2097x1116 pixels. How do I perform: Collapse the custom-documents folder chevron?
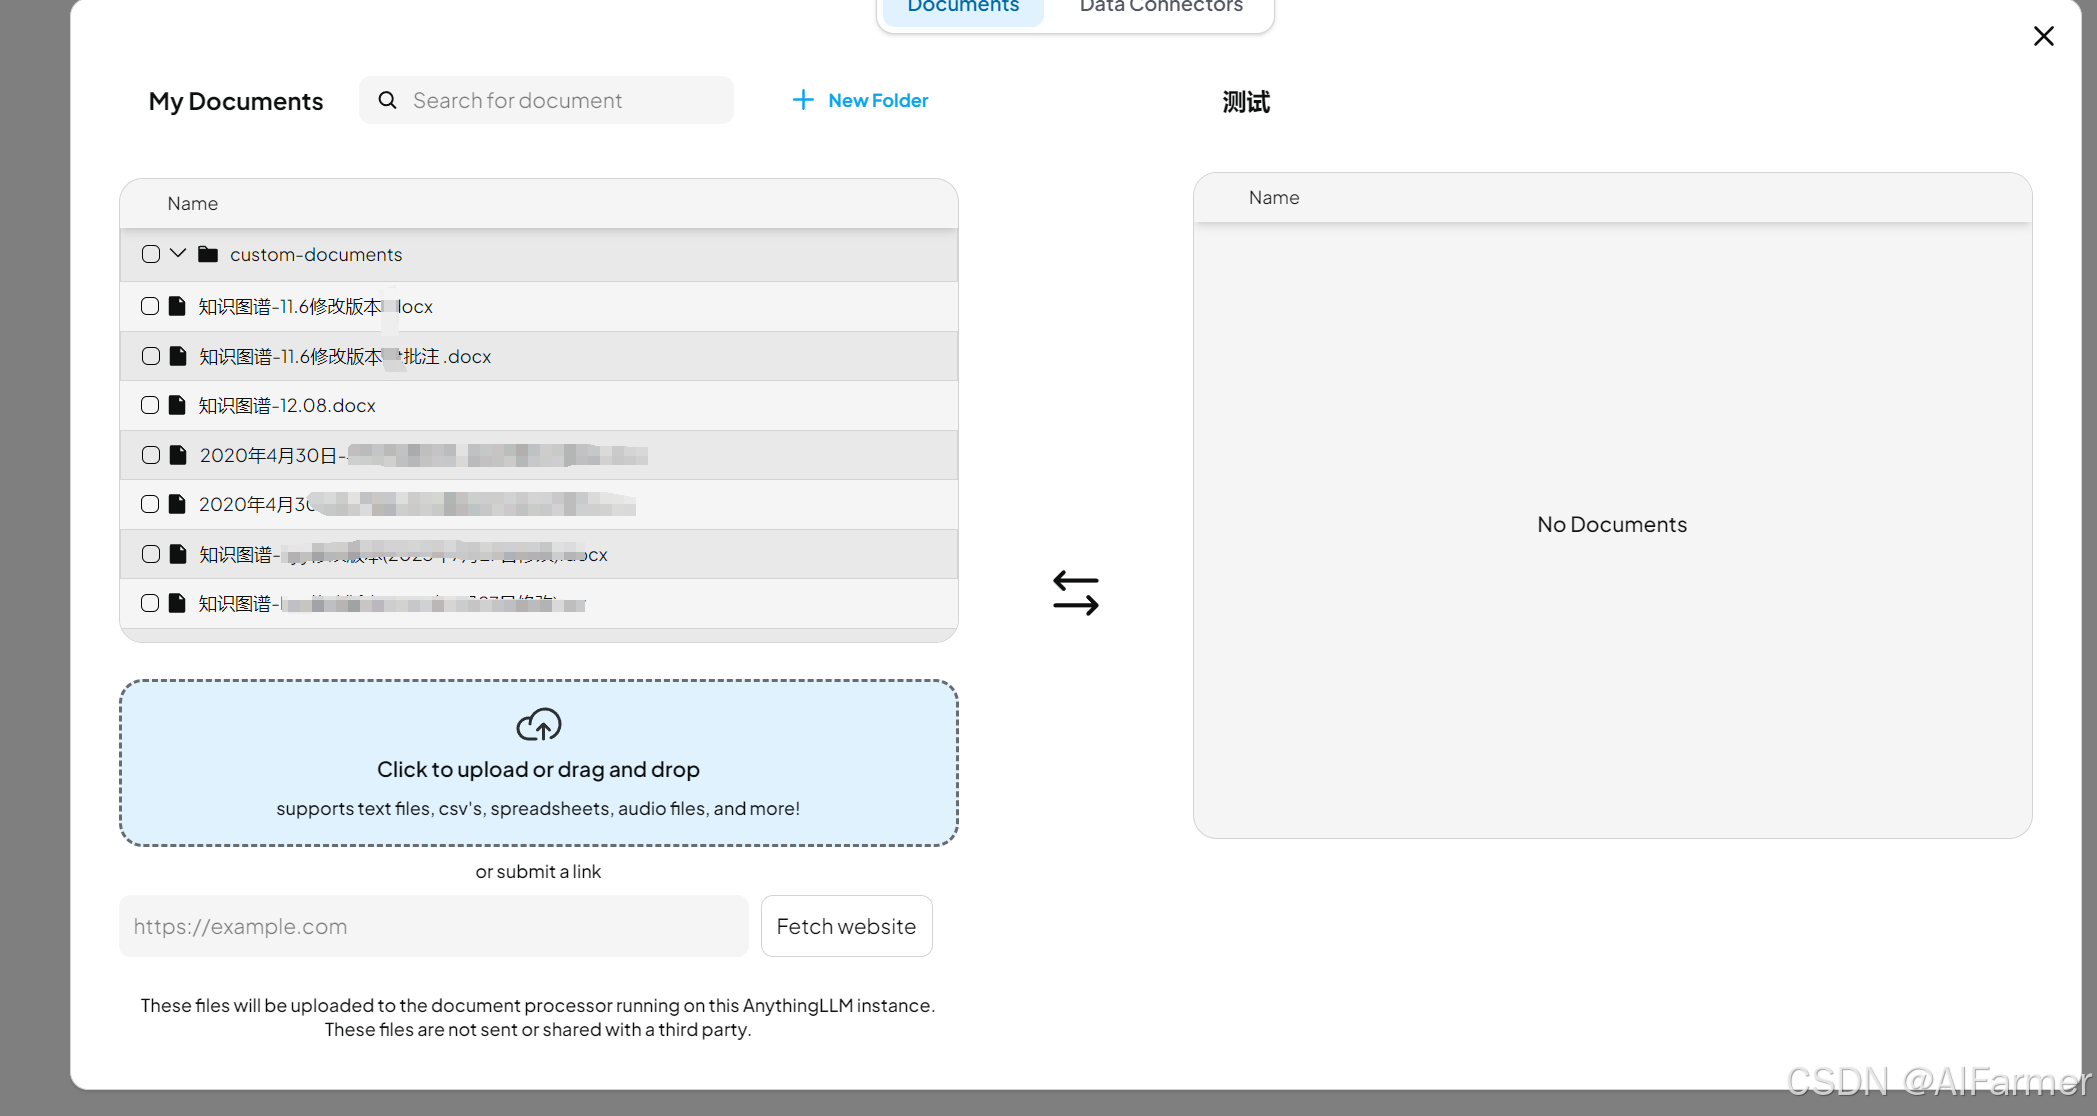point(178,253)
